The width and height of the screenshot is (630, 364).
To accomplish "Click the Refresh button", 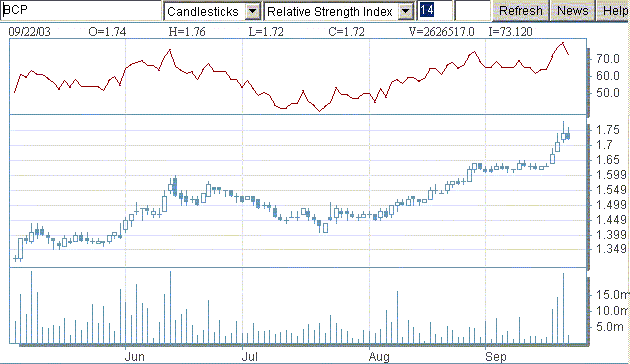I will 520,11.
